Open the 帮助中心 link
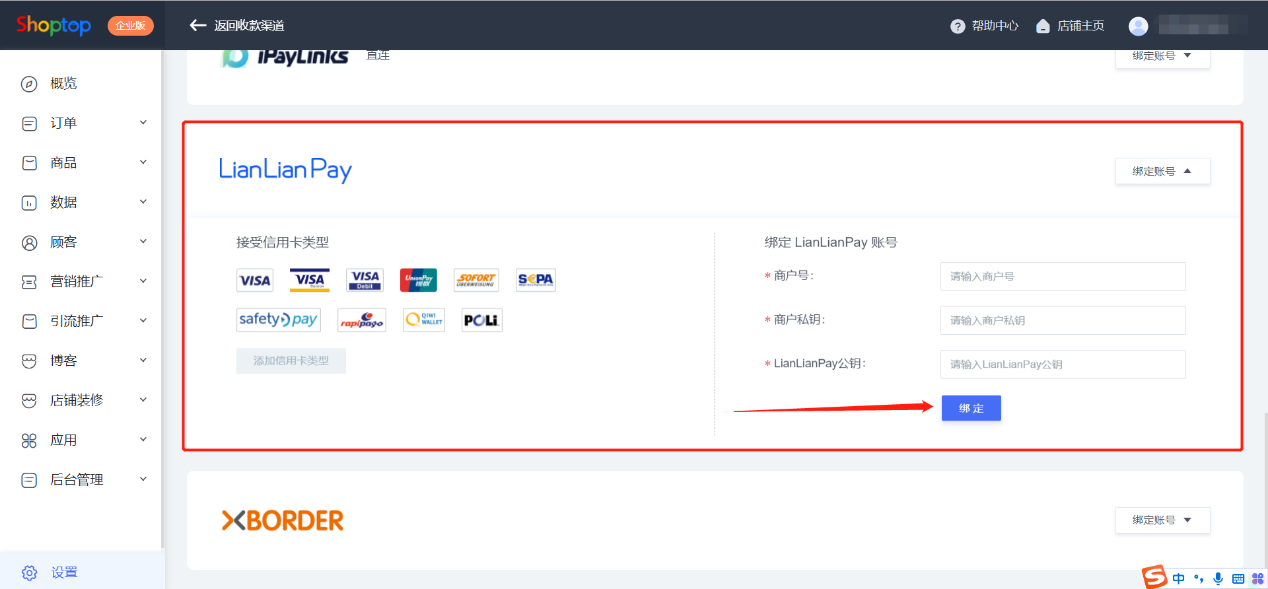Viewport: 1268px width, 589px height. 995,26
